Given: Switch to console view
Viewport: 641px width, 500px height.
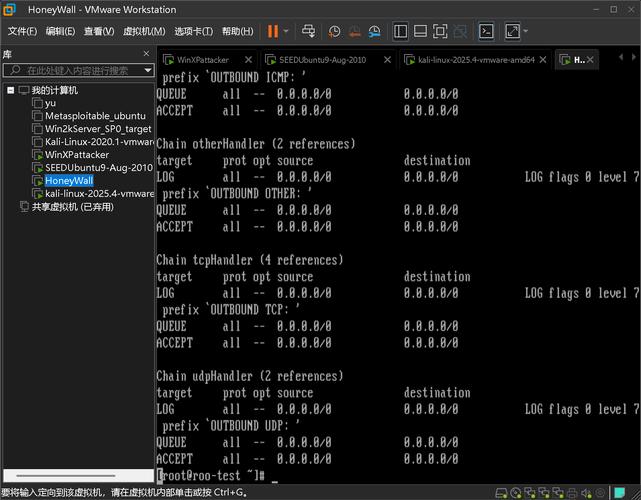Looking at the screenshot, I should (x=486, y=31).
